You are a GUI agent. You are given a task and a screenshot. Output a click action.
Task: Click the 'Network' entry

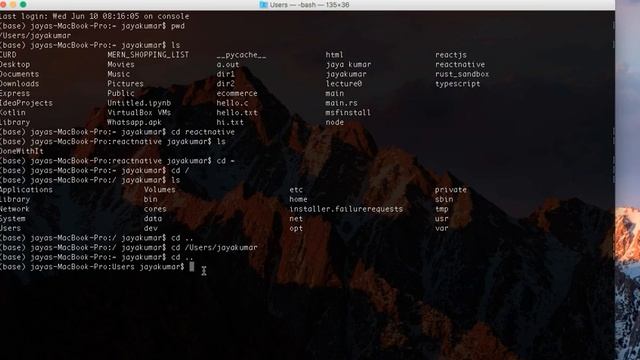(x=15, y=209)
